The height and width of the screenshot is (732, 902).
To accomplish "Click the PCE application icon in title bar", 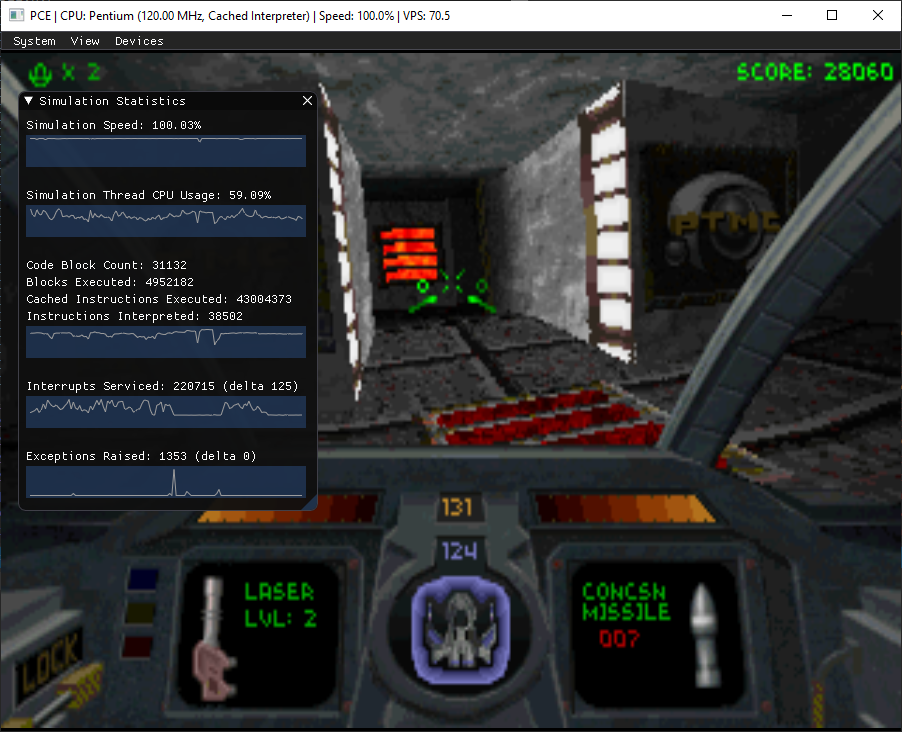I will pos(16,16).
